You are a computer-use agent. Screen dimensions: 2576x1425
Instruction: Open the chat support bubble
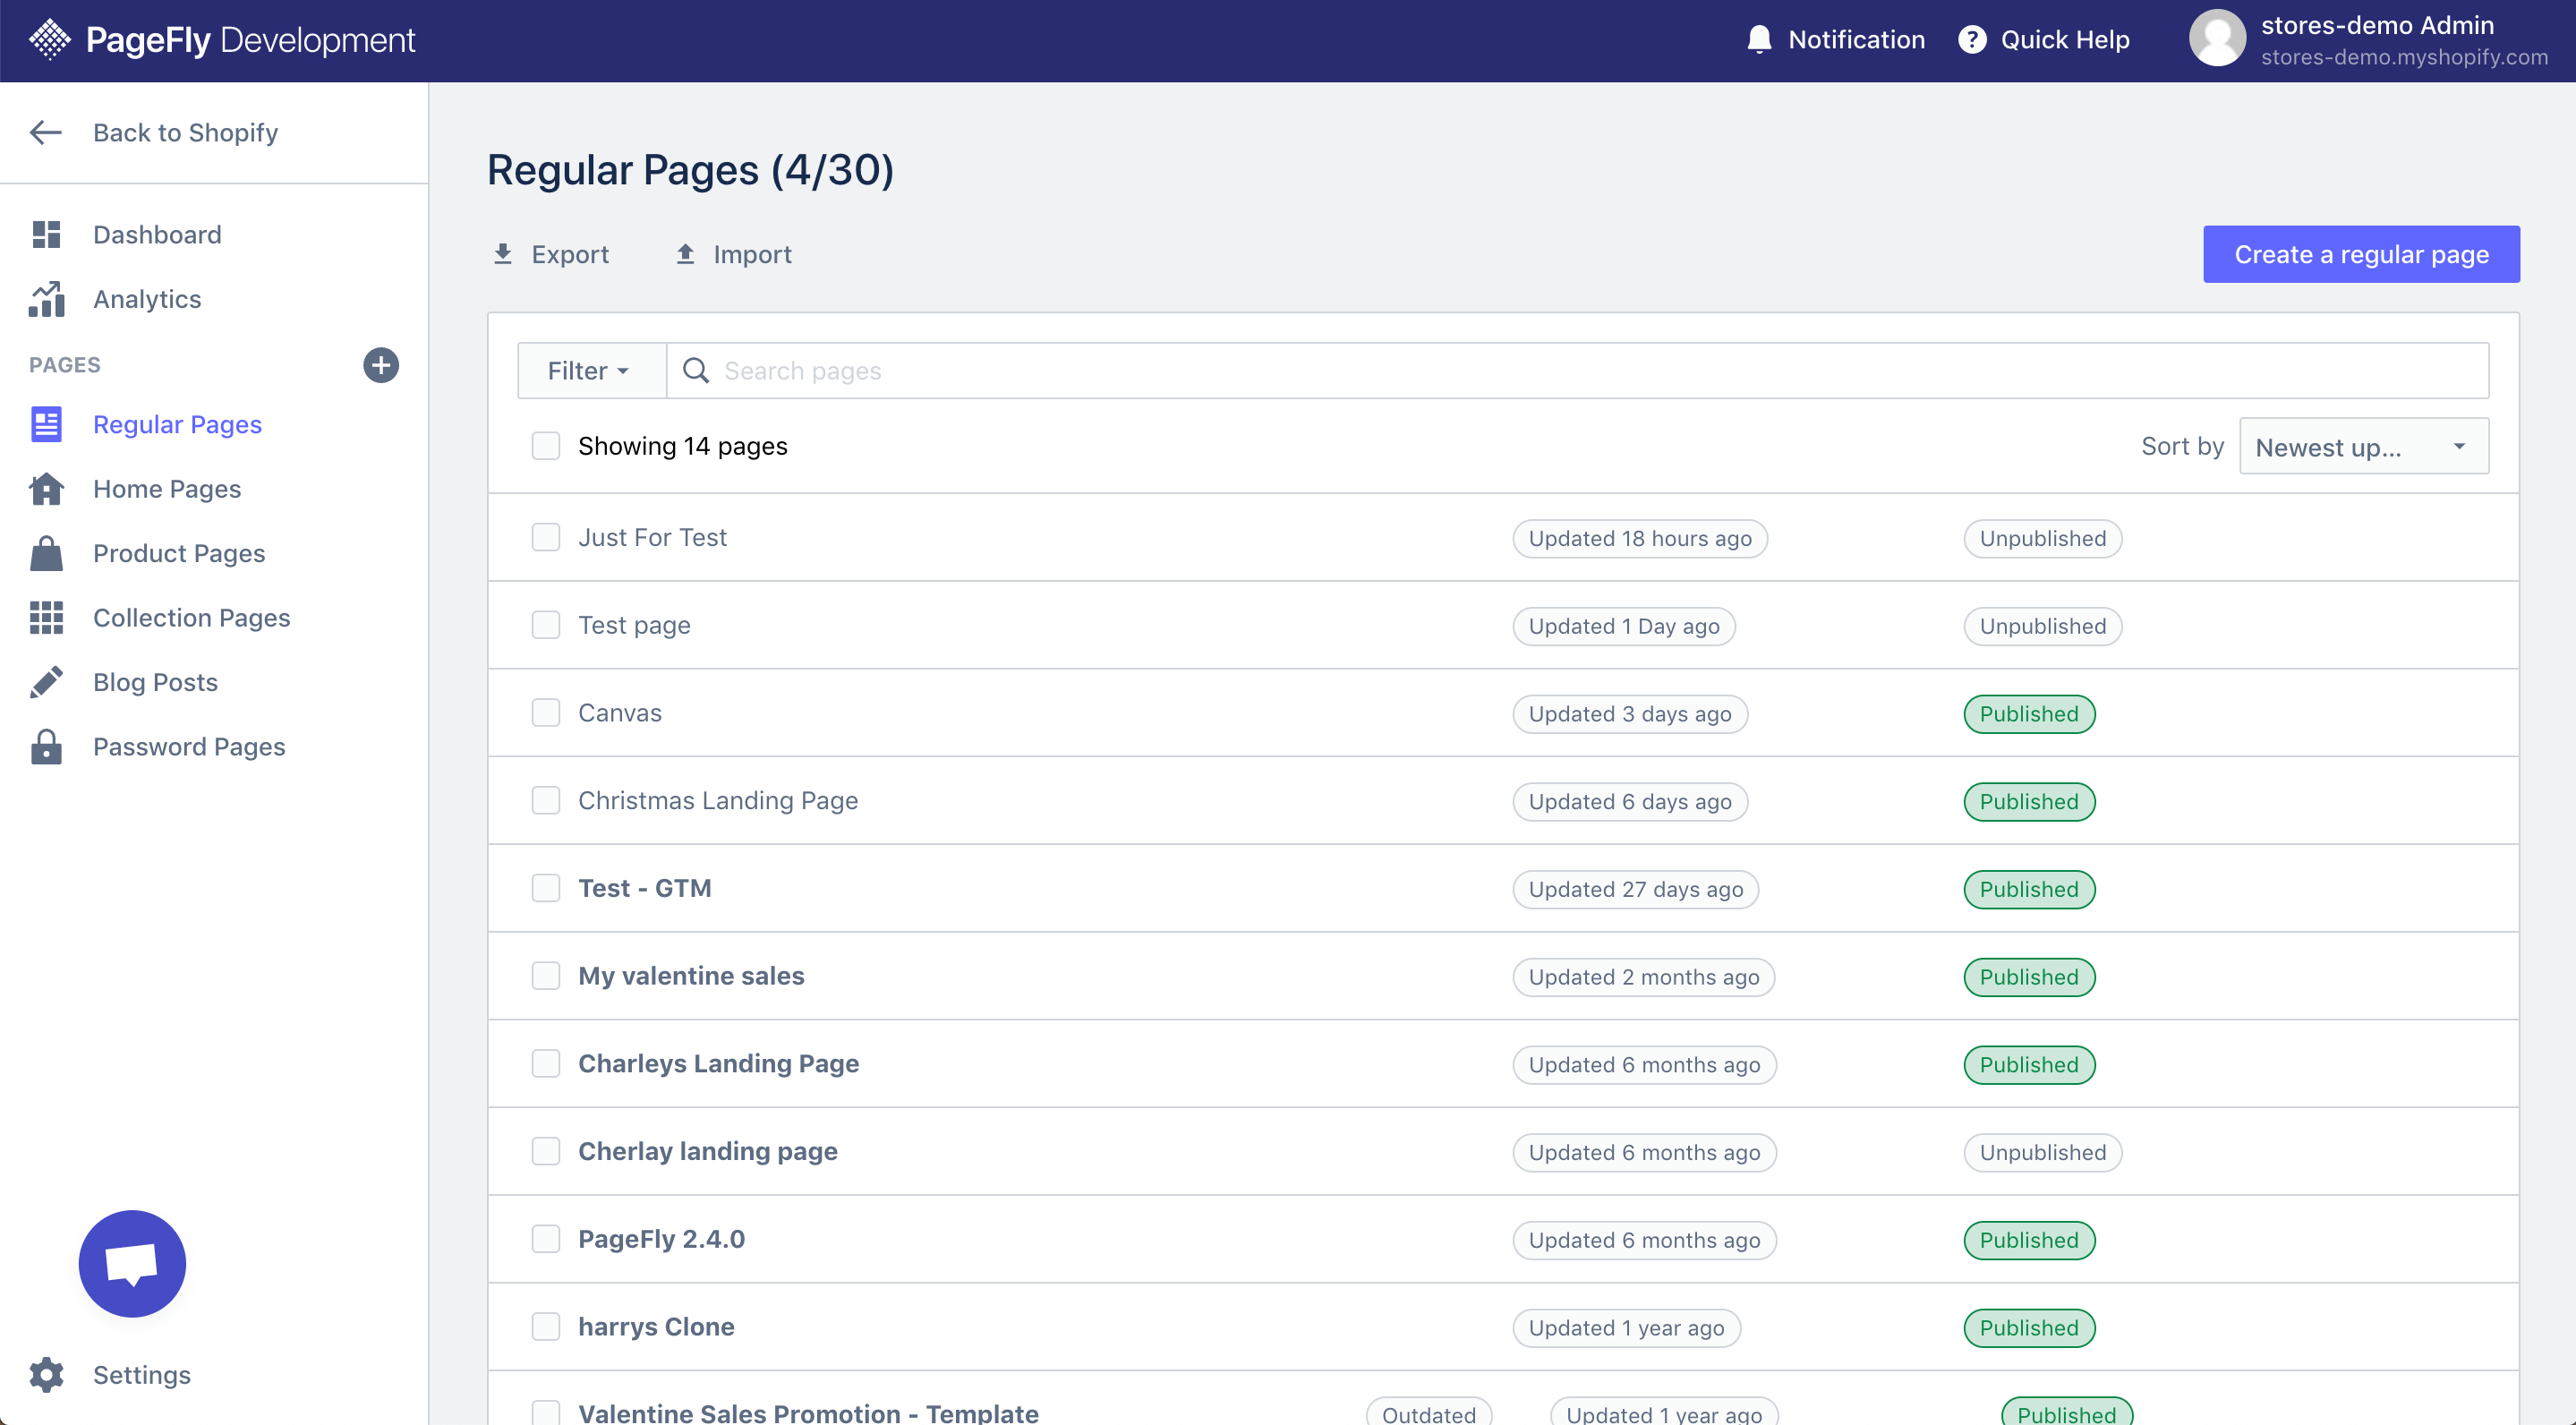(x=132, y=1264)
